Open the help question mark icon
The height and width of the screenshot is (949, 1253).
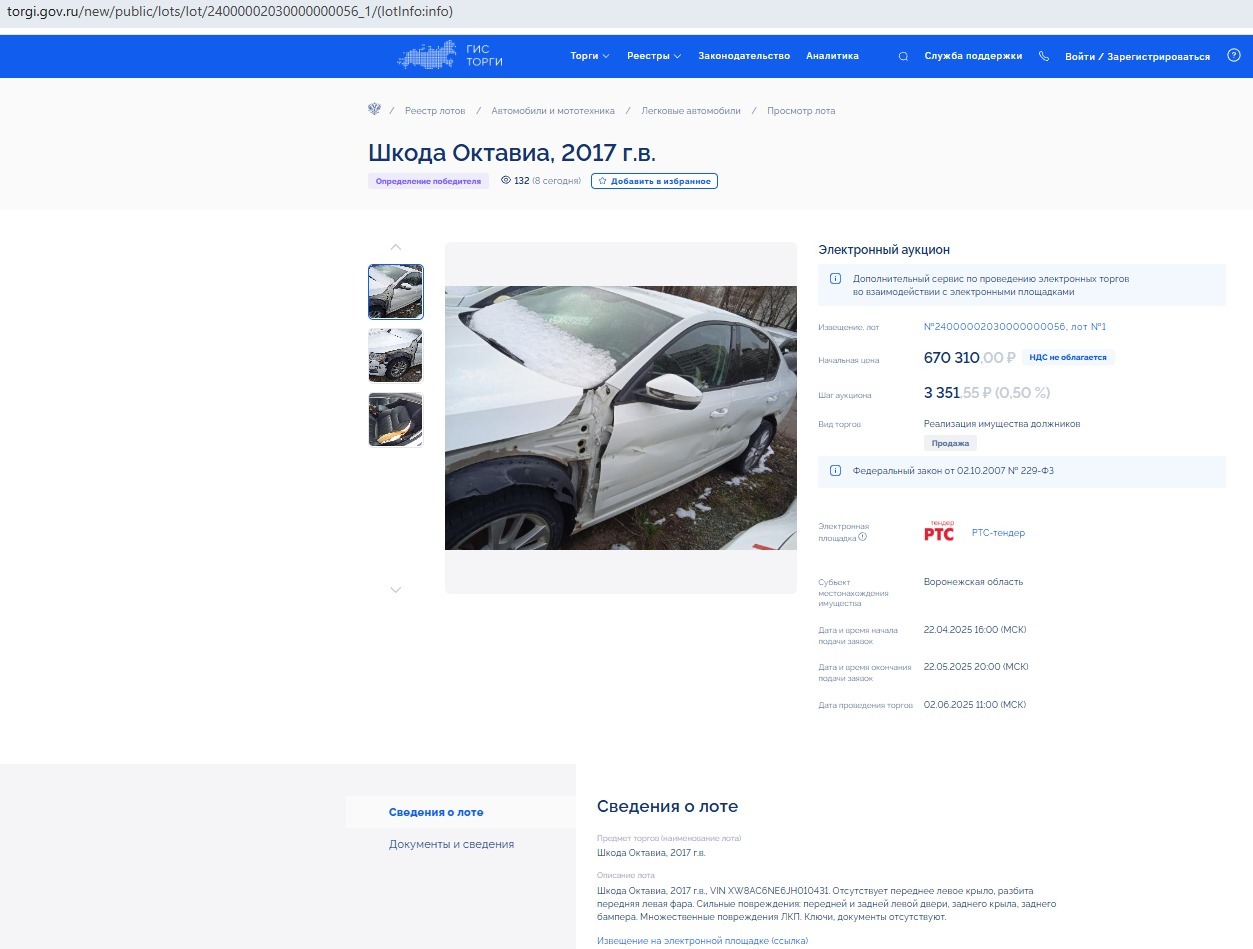[x=1233, y=56]
